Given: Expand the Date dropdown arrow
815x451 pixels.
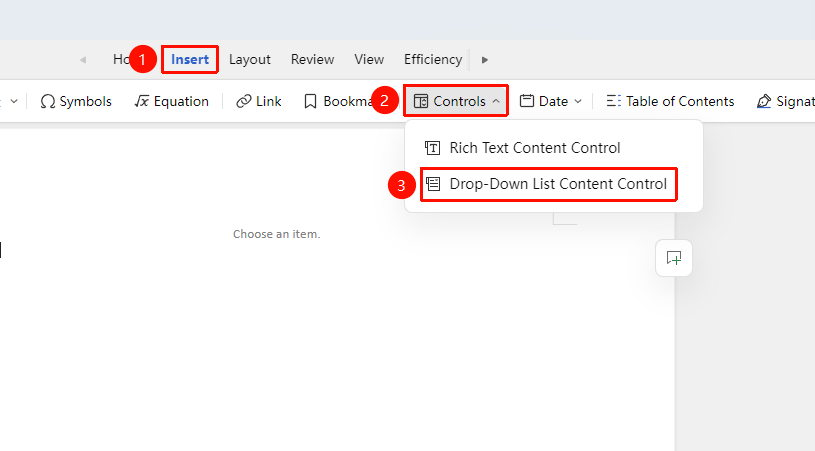Looking at the screenshot, I should point(578,101).
